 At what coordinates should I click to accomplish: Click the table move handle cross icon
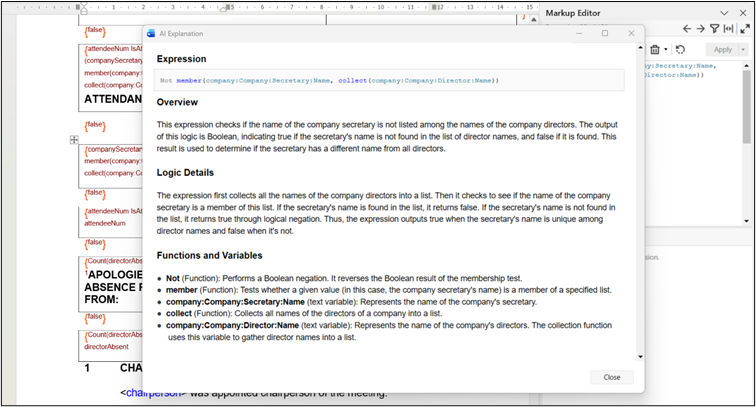74,140
